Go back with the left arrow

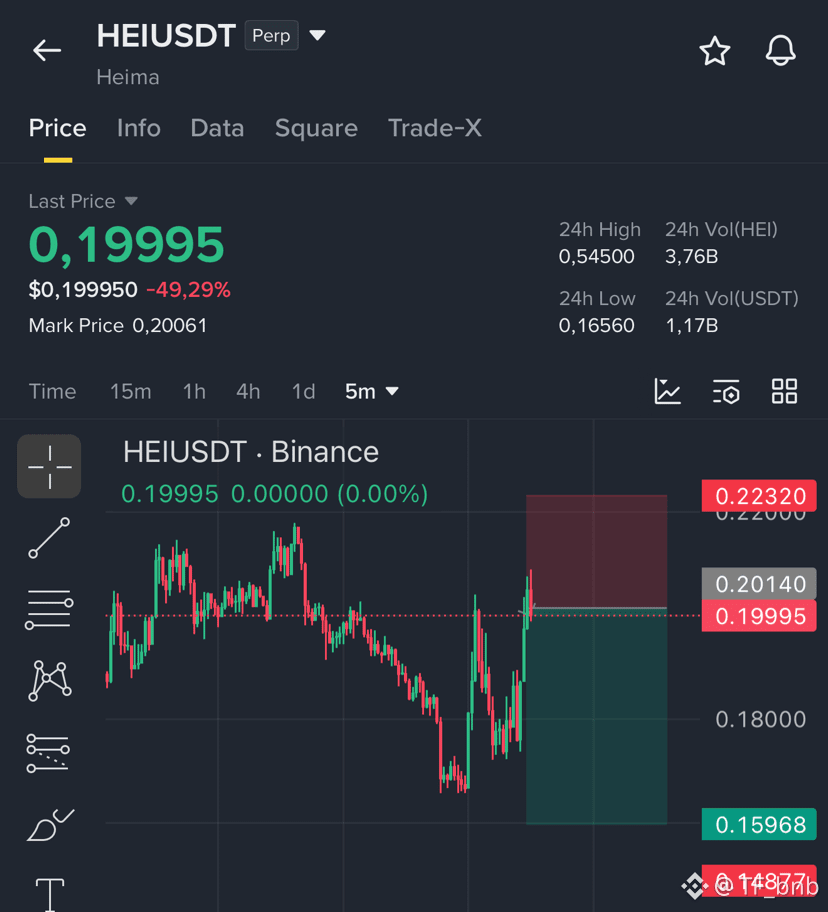(47, 51)
